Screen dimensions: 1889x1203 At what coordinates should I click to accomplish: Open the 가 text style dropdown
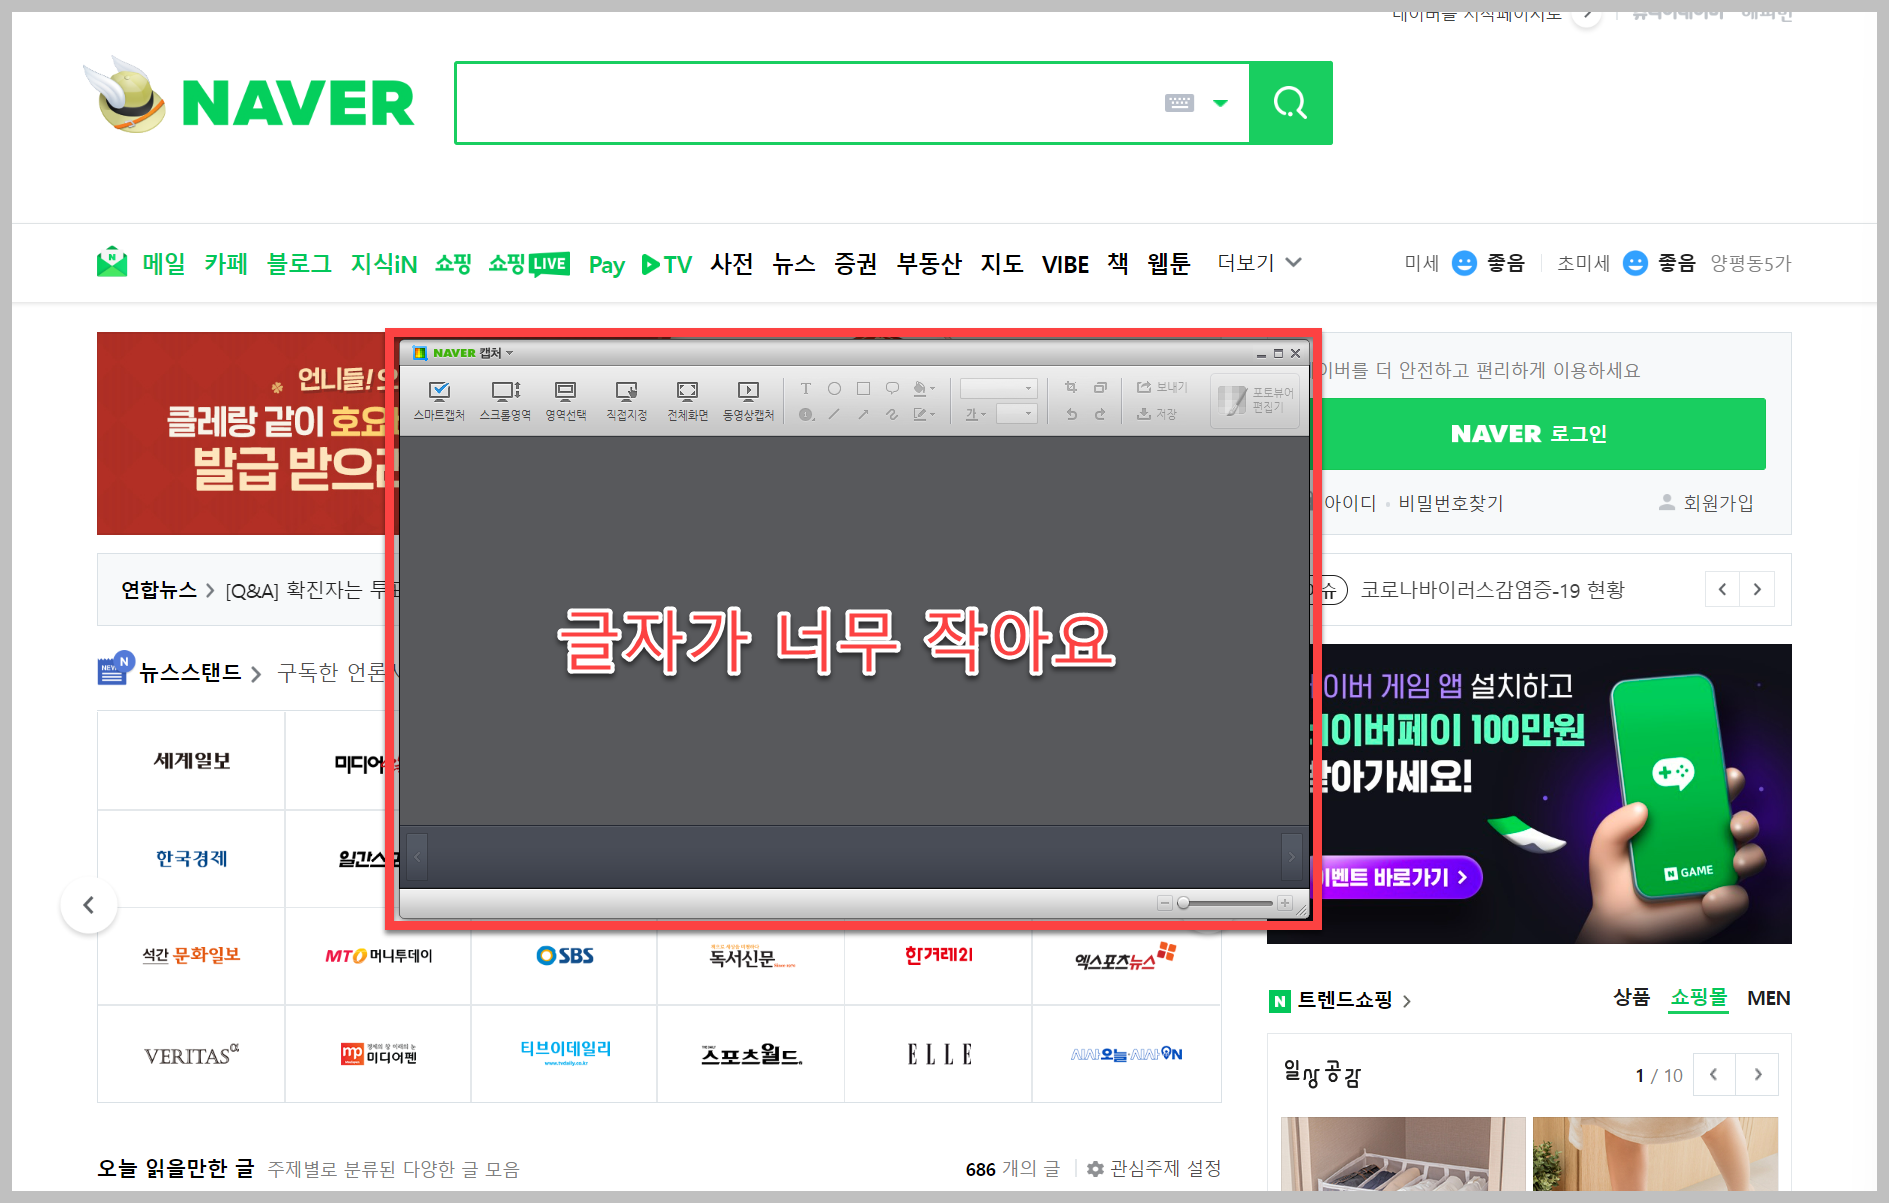(x=975, y=414)
